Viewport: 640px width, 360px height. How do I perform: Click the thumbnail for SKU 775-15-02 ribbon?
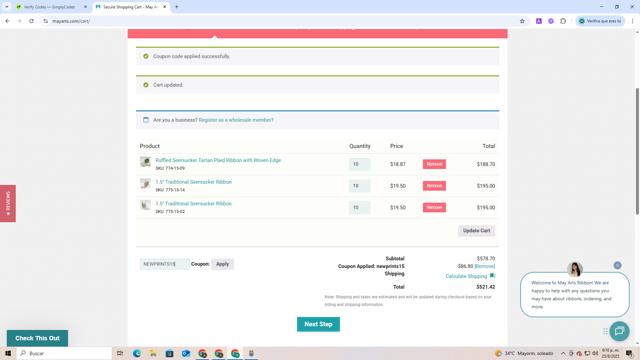point(145,205)
